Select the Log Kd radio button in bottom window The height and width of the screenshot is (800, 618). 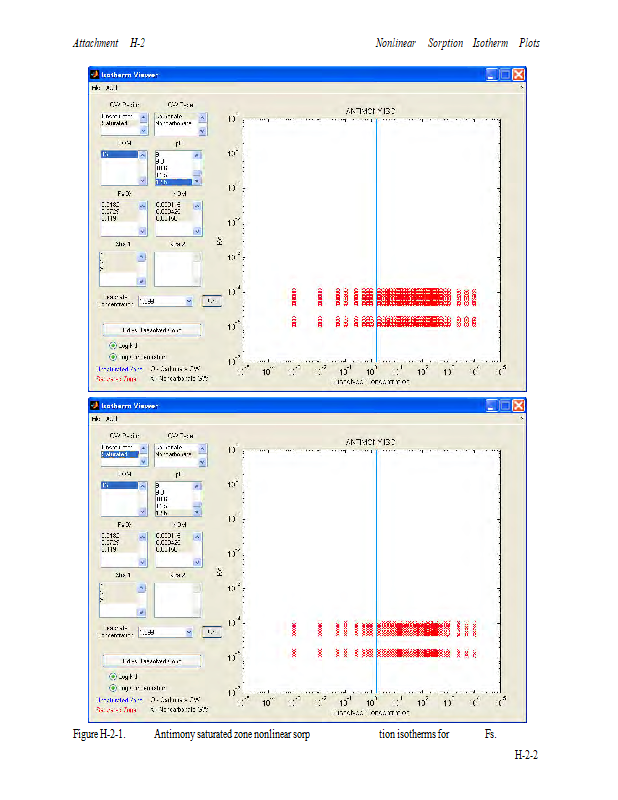113,676
